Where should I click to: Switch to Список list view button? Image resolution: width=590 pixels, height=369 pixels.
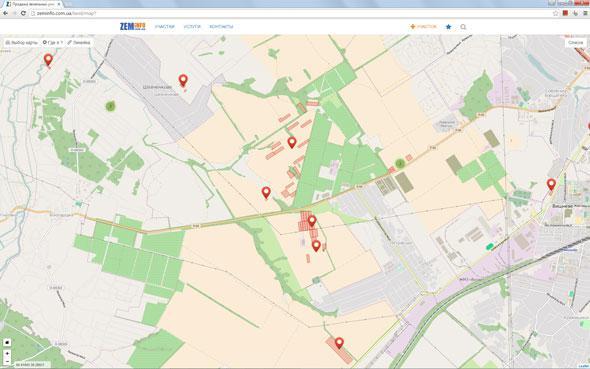click(x=576, y=43)
